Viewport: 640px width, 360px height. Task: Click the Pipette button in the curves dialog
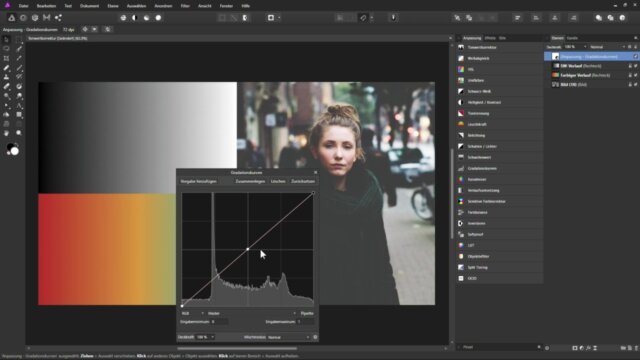click(x=307, y=313)
